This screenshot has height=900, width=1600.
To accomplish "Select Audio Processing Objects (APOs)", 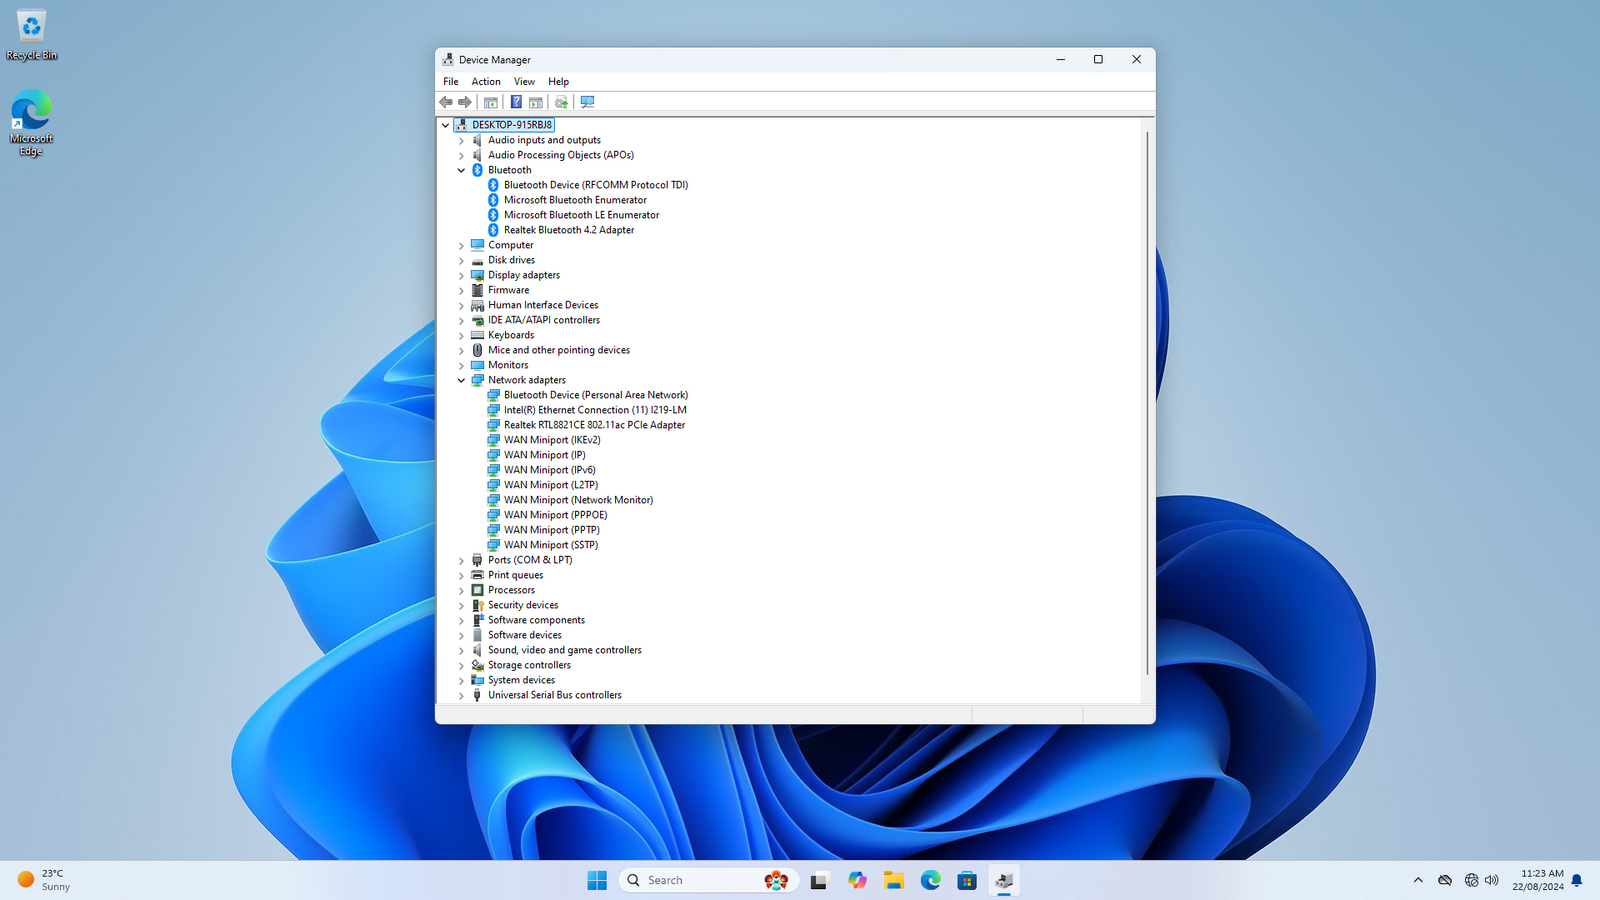I will [561, 155].
